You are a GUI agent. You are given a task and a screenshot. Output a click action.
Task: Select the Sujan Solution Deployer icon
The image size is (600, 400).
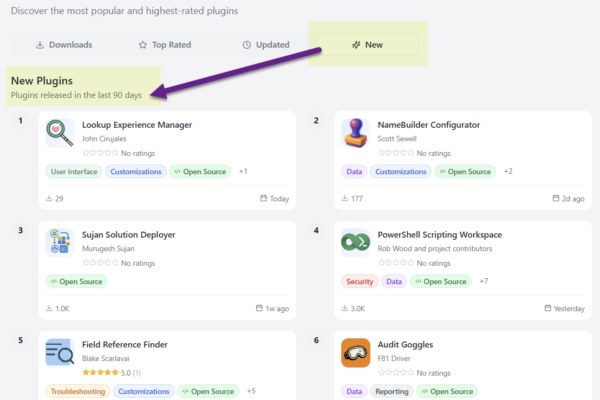(60, 243)
